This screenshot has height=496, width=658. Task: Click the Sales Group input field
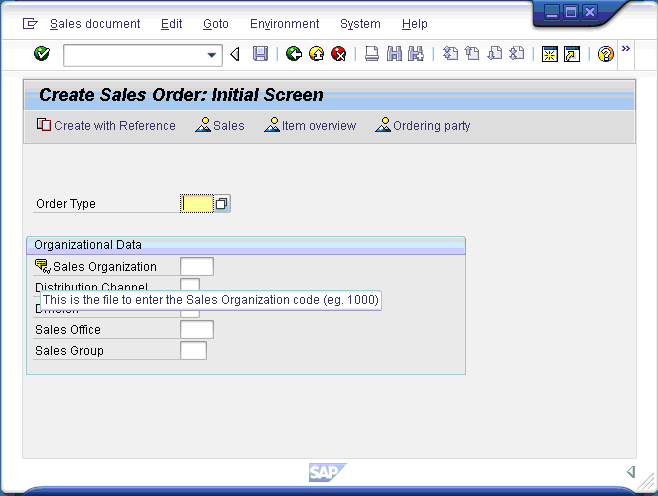[x=193, y=350]
